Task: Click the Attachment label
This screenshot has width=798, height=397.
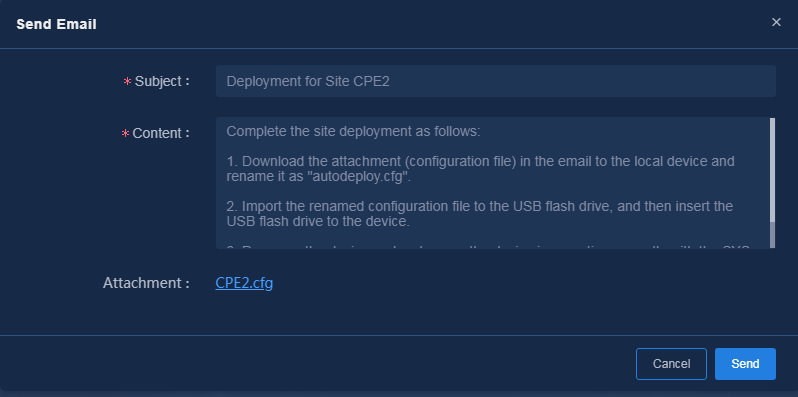Action: pyautogui.click(x=146, y=283)
